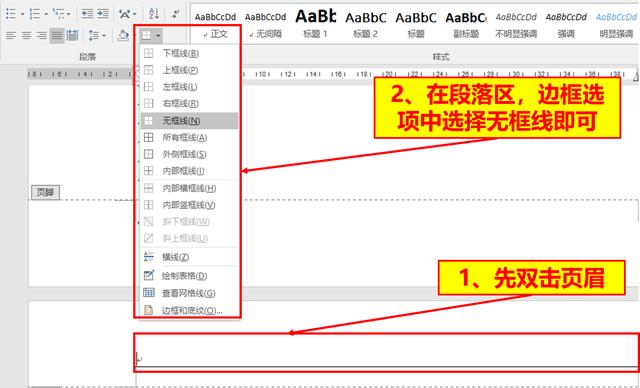Apply the 标题 style
Image resolution: width=640 pixels, height=388 pixels.
416,24
